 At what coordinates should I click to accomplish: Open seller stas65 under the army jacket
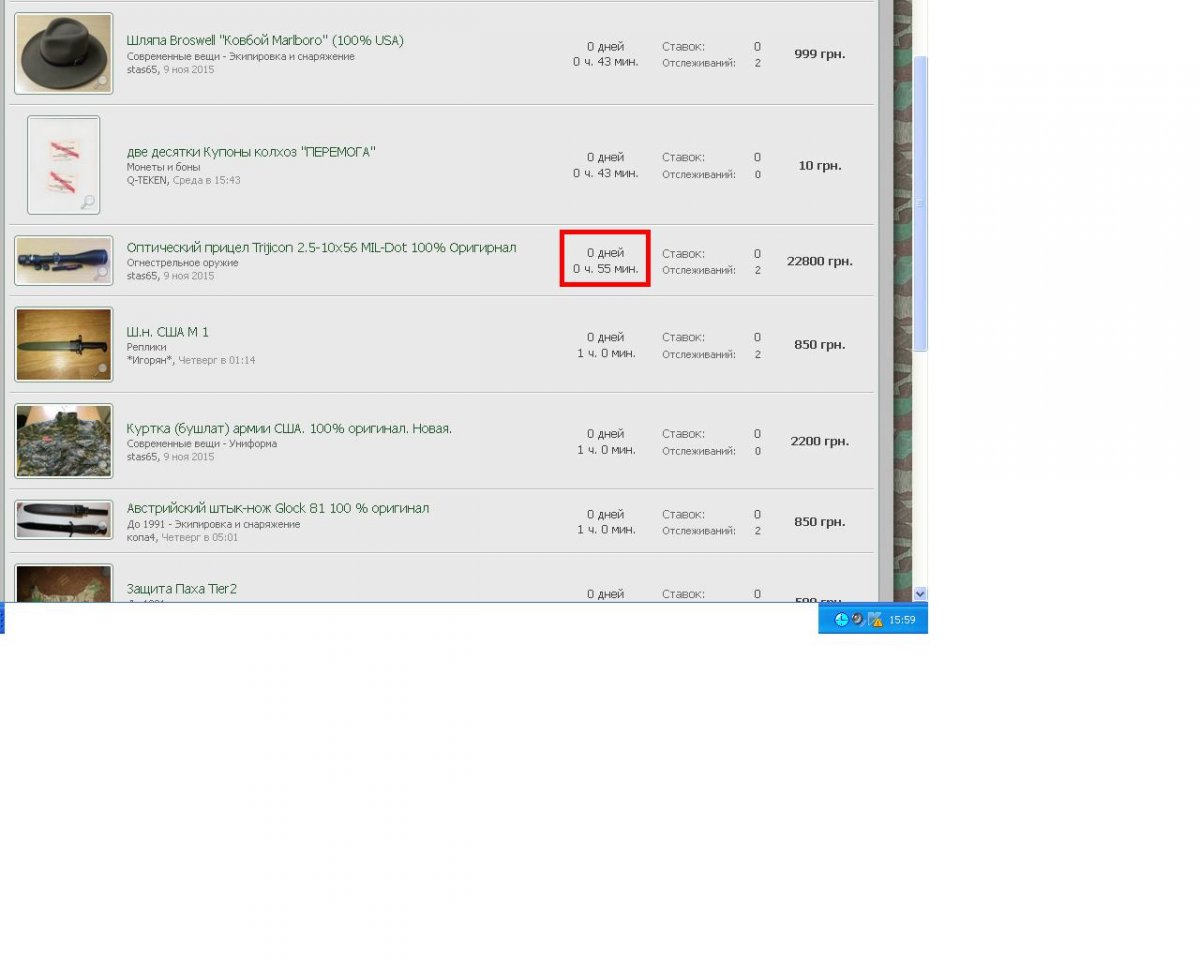pos(142,457)
